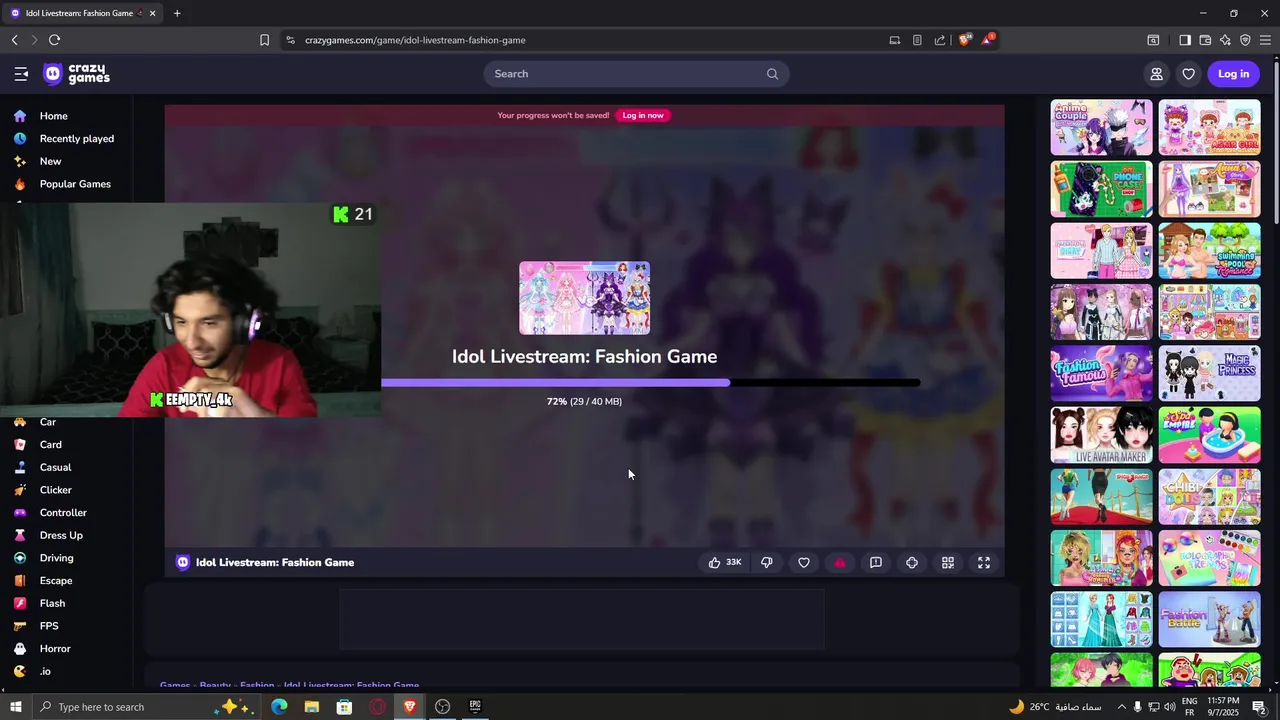Reload the page in browser toolbar
1280x720 pixels.
pos(54,40)
